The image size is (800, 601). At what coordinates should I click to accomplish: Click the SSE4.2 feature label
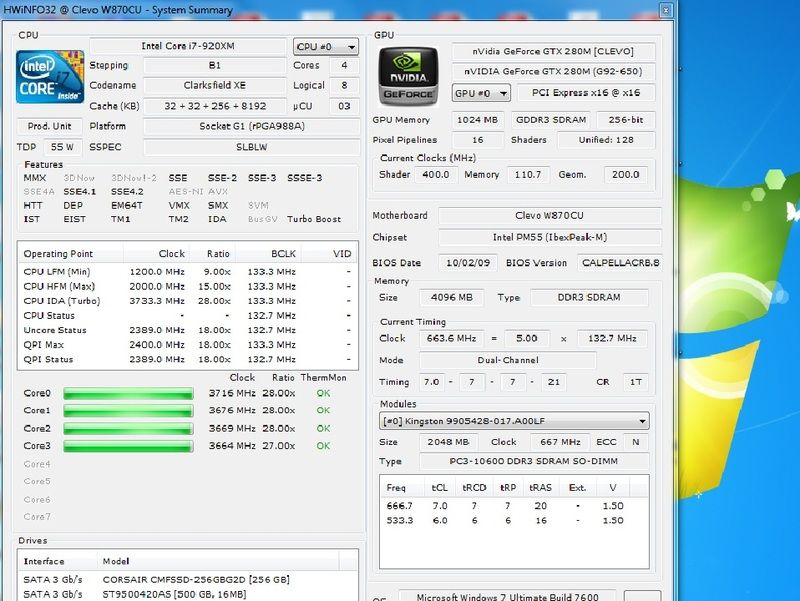(x=127, y=192)
